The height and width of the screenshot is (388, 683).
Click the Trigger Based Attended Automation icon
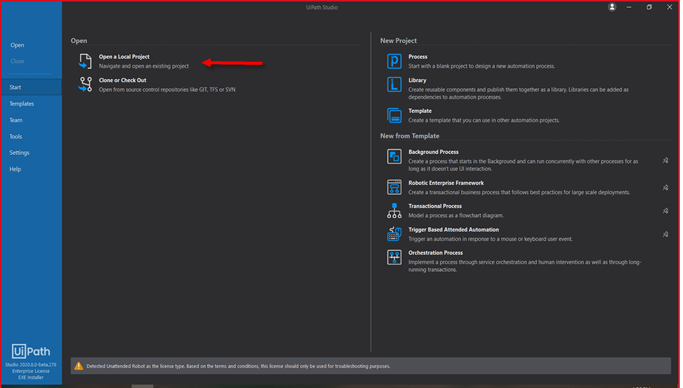coord(394,234)
